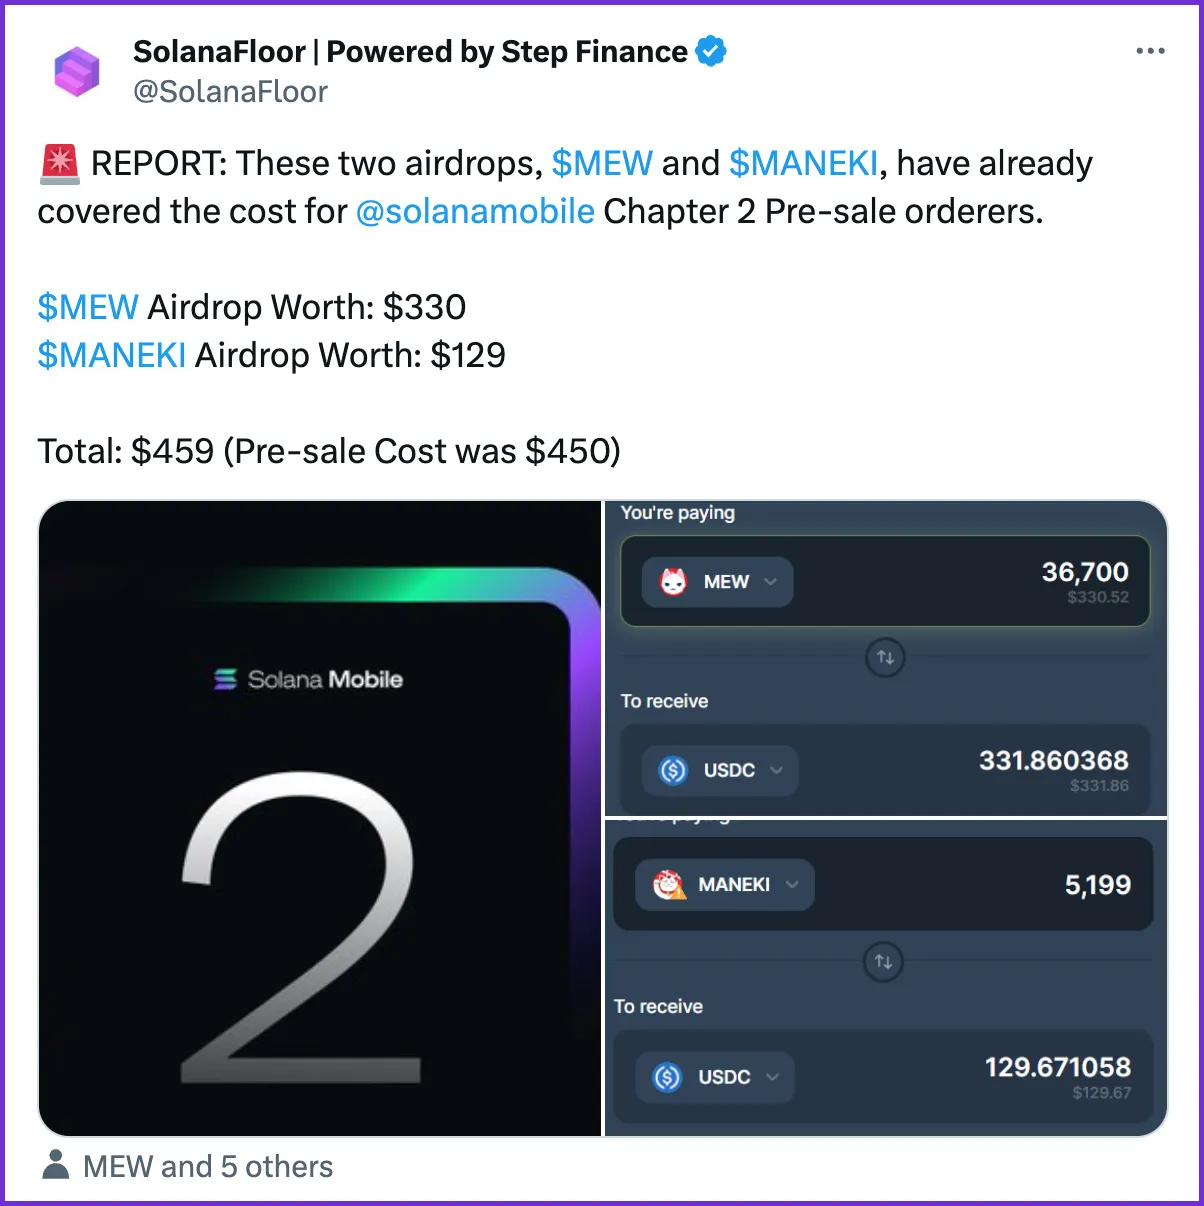
Task: Open the @solanamobile mention link
Action: [x=475, y=212]
